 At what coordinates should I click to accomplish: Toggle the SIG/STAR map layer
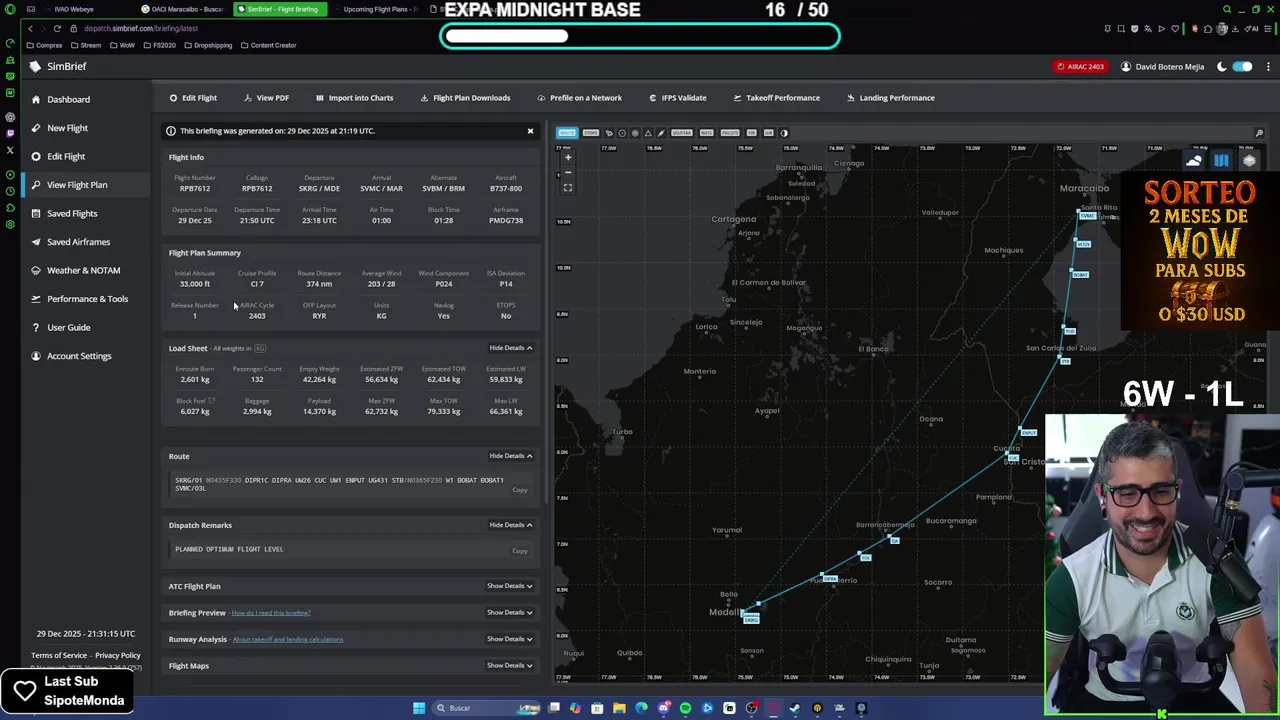click(682, 133)
